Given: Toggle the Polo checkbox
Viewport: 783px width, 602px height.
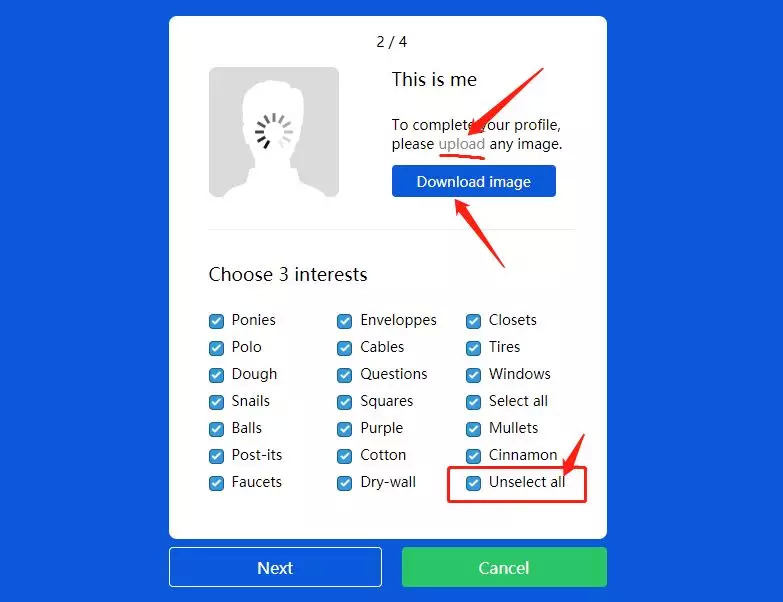Looking at the screenshot, I should click(216, 348).
